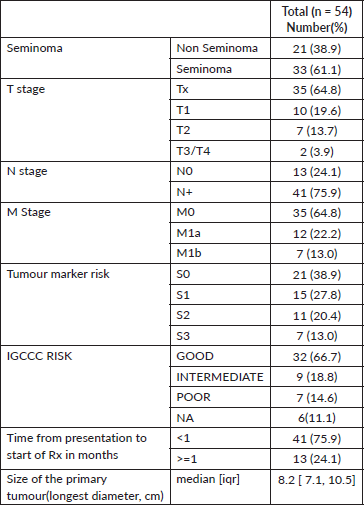Click the 'Total (n = 54)' column header
The height and width of the screenshot is (505, 364).
click(x=317, y=19)
